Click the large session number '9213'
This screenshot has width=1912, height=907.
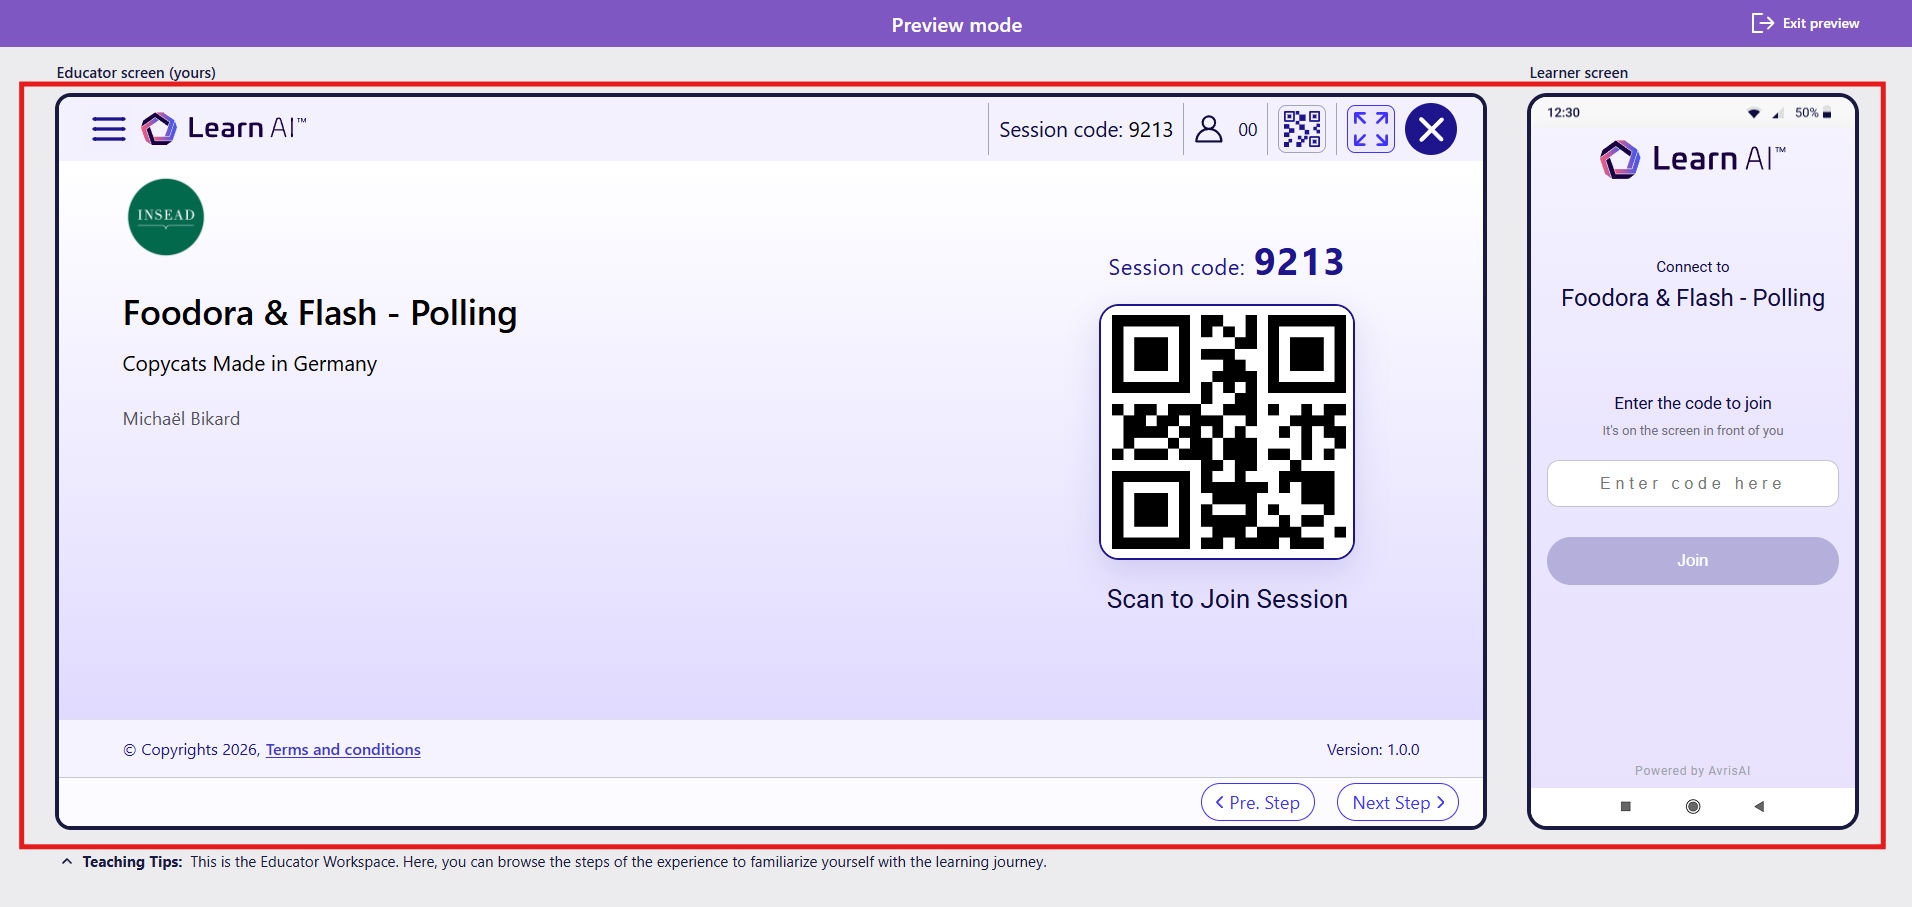pos(1299,262)
